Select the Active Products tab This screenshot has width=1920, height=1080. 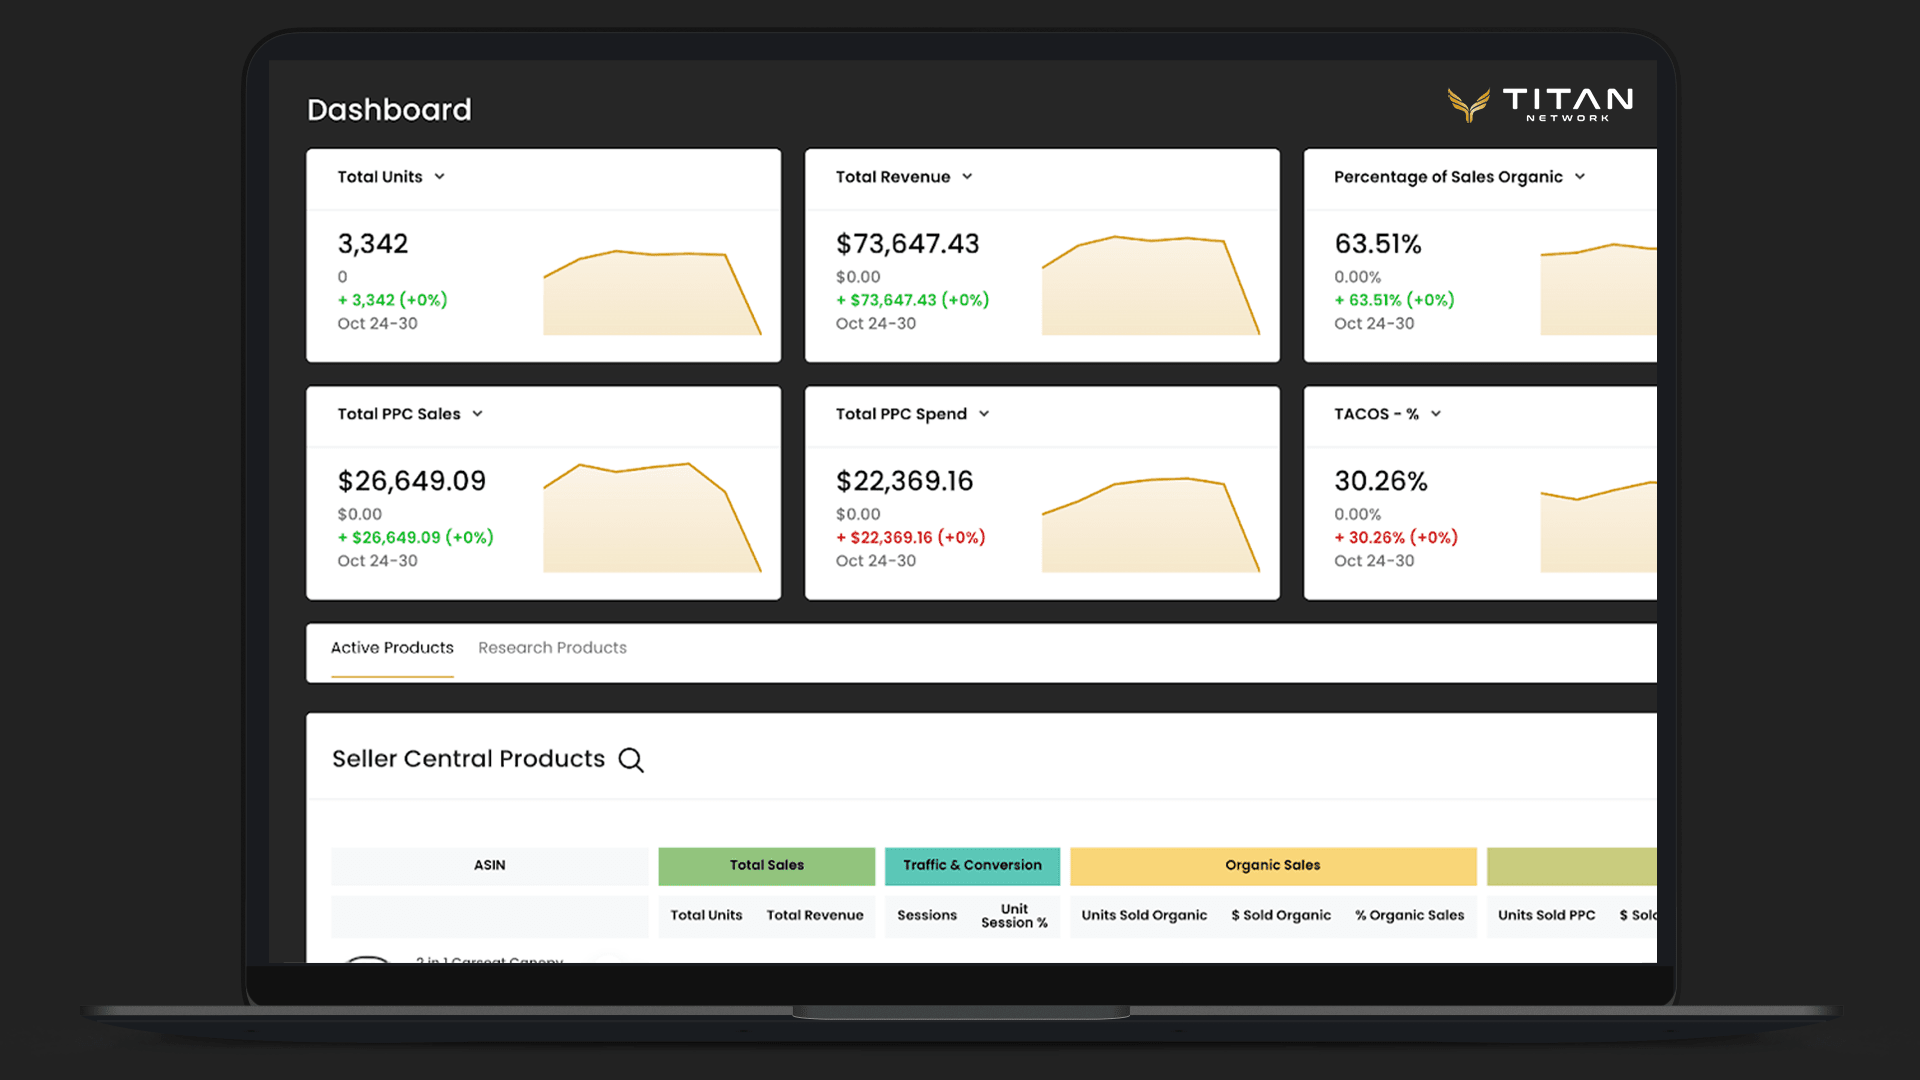point(392,648)
